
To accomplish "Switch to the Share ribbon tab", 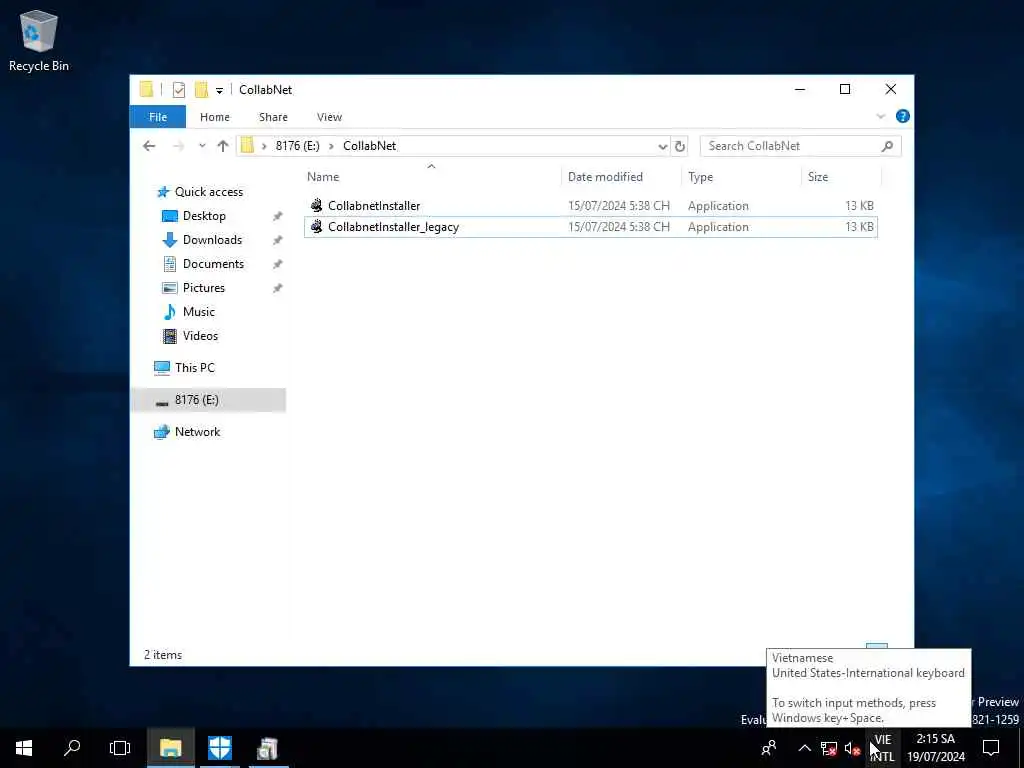I will click(273, 117).
